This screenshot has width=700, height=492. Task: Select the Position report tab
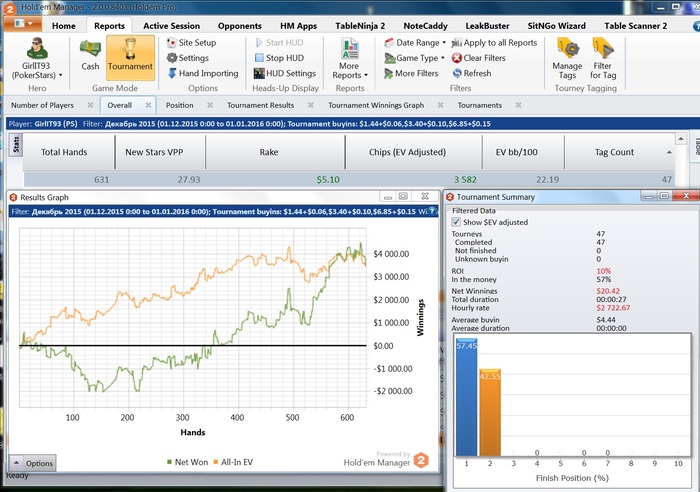point(179,105)
